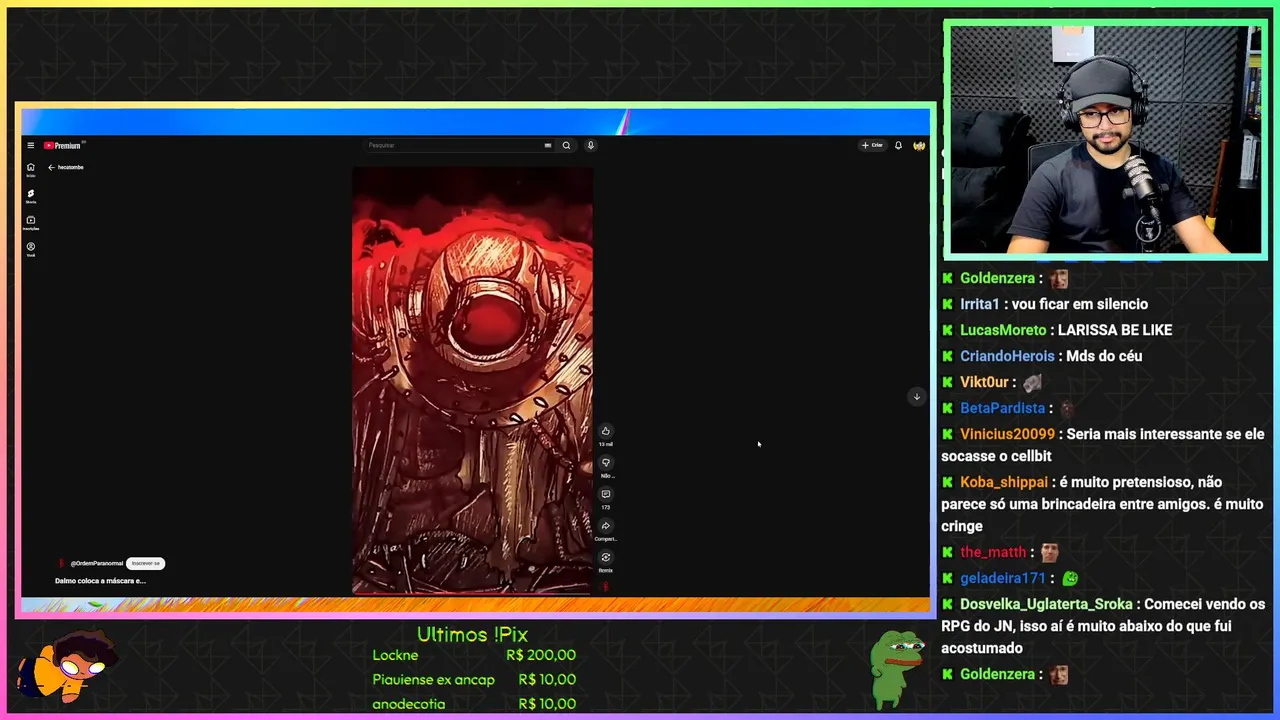Image resolution: width=1280 pixels, height=720 pixels.
Task: Click chat username Vinicius20099
Action: (1007, 434)
